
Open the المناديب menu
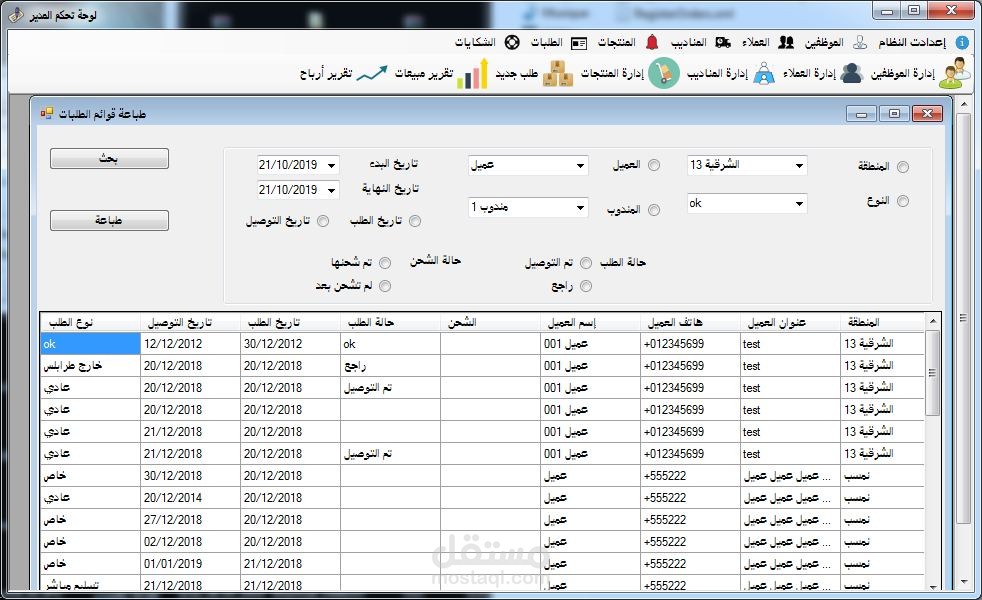pyautogui.click(x=688, y=42)
